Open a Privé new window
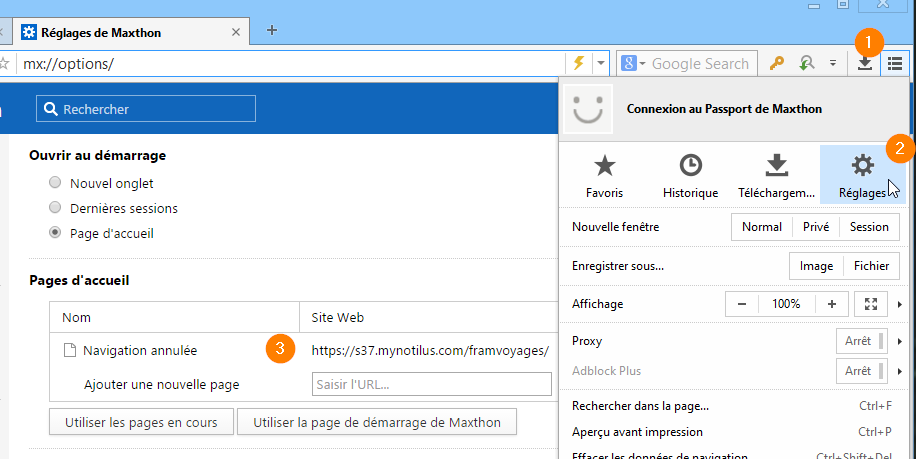Screen dimensions: 916x459 816,227
